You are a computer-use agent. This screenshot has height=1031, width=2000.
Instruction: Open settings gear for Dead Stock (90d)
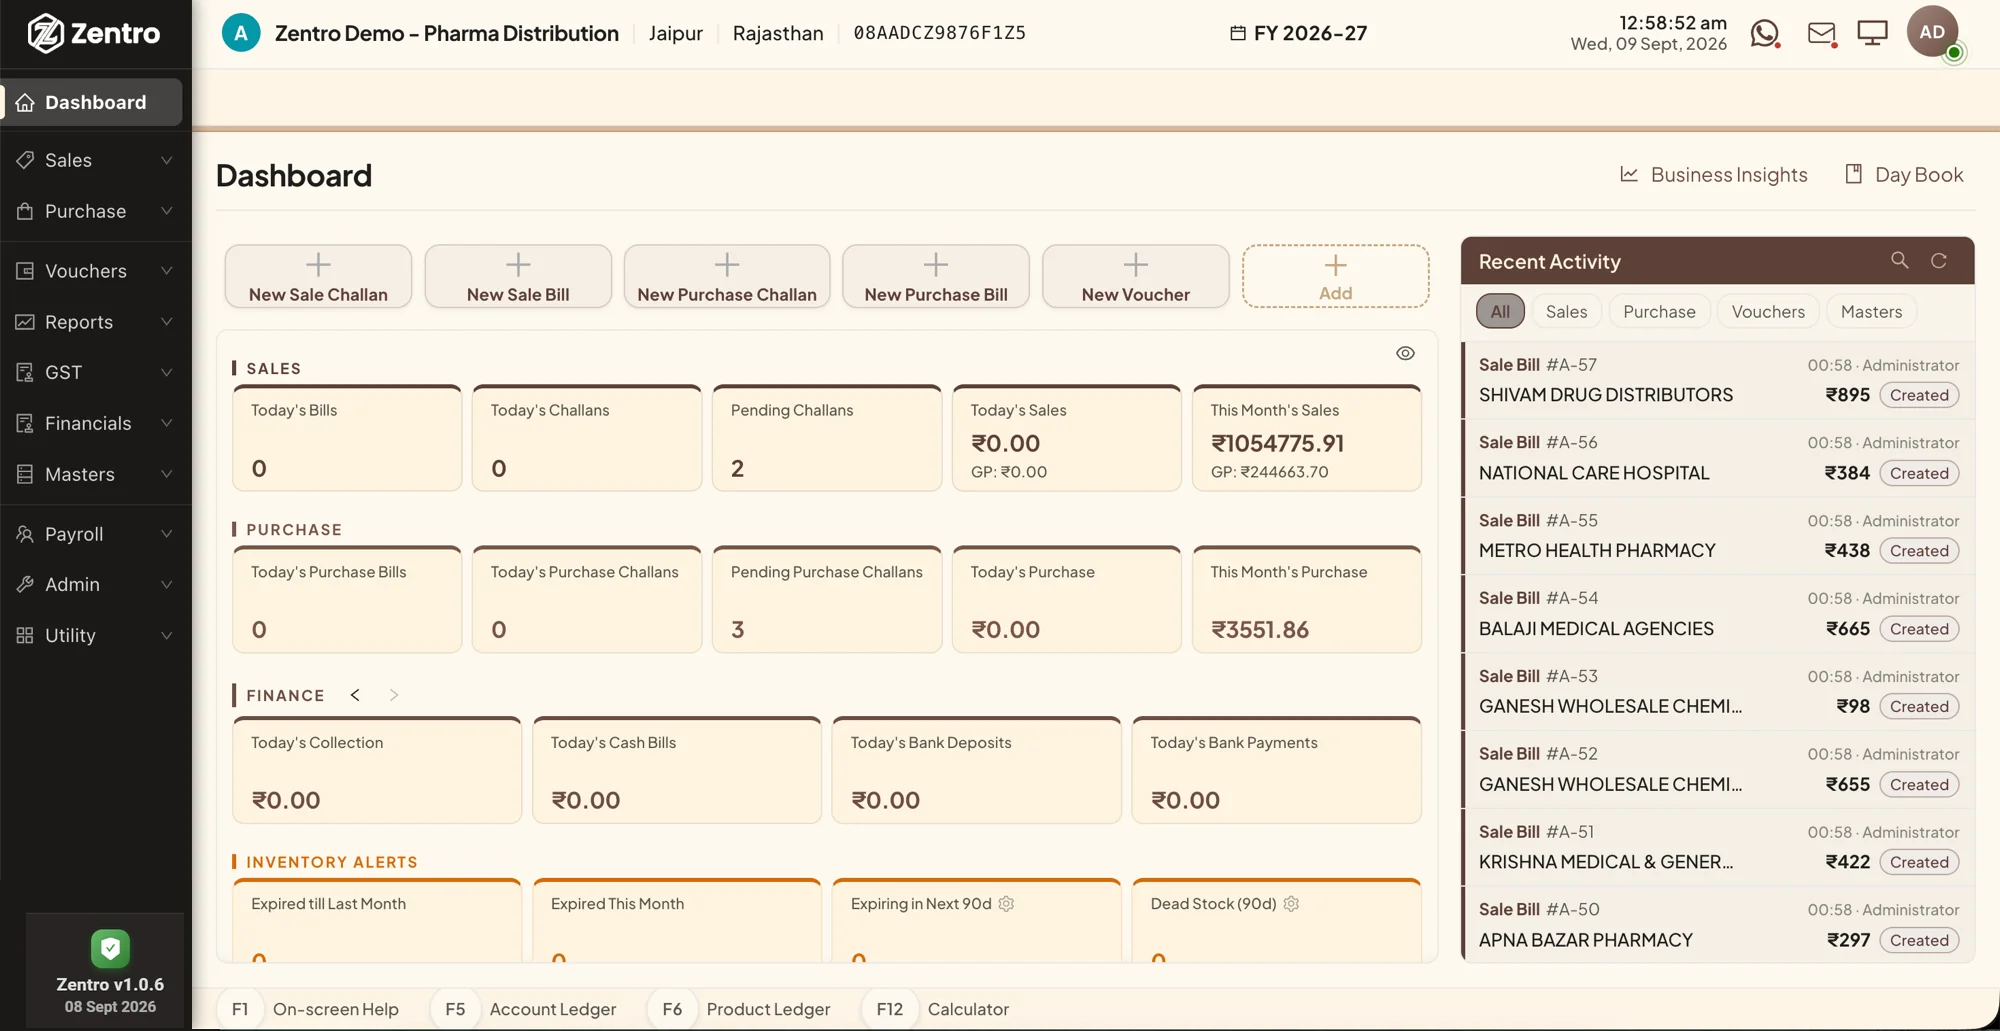1291,904
